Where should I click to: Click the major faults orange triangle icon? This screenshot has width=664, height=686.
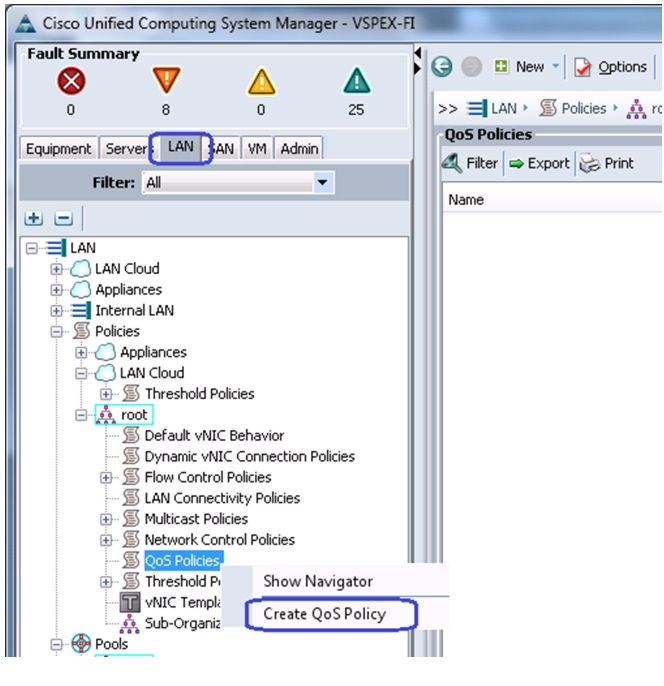click(x=166, y=80)
